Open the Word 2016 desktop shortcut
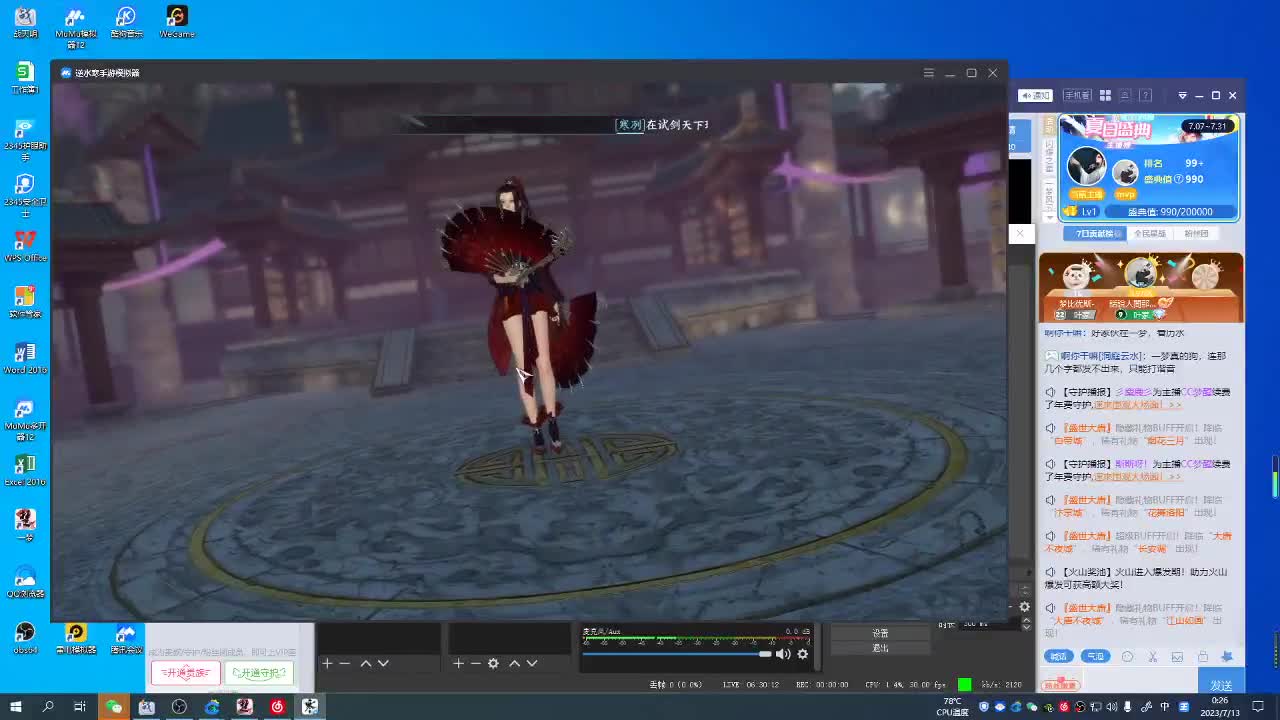The width and height of the screenshot is (1280, 720). tap(25, 358)
